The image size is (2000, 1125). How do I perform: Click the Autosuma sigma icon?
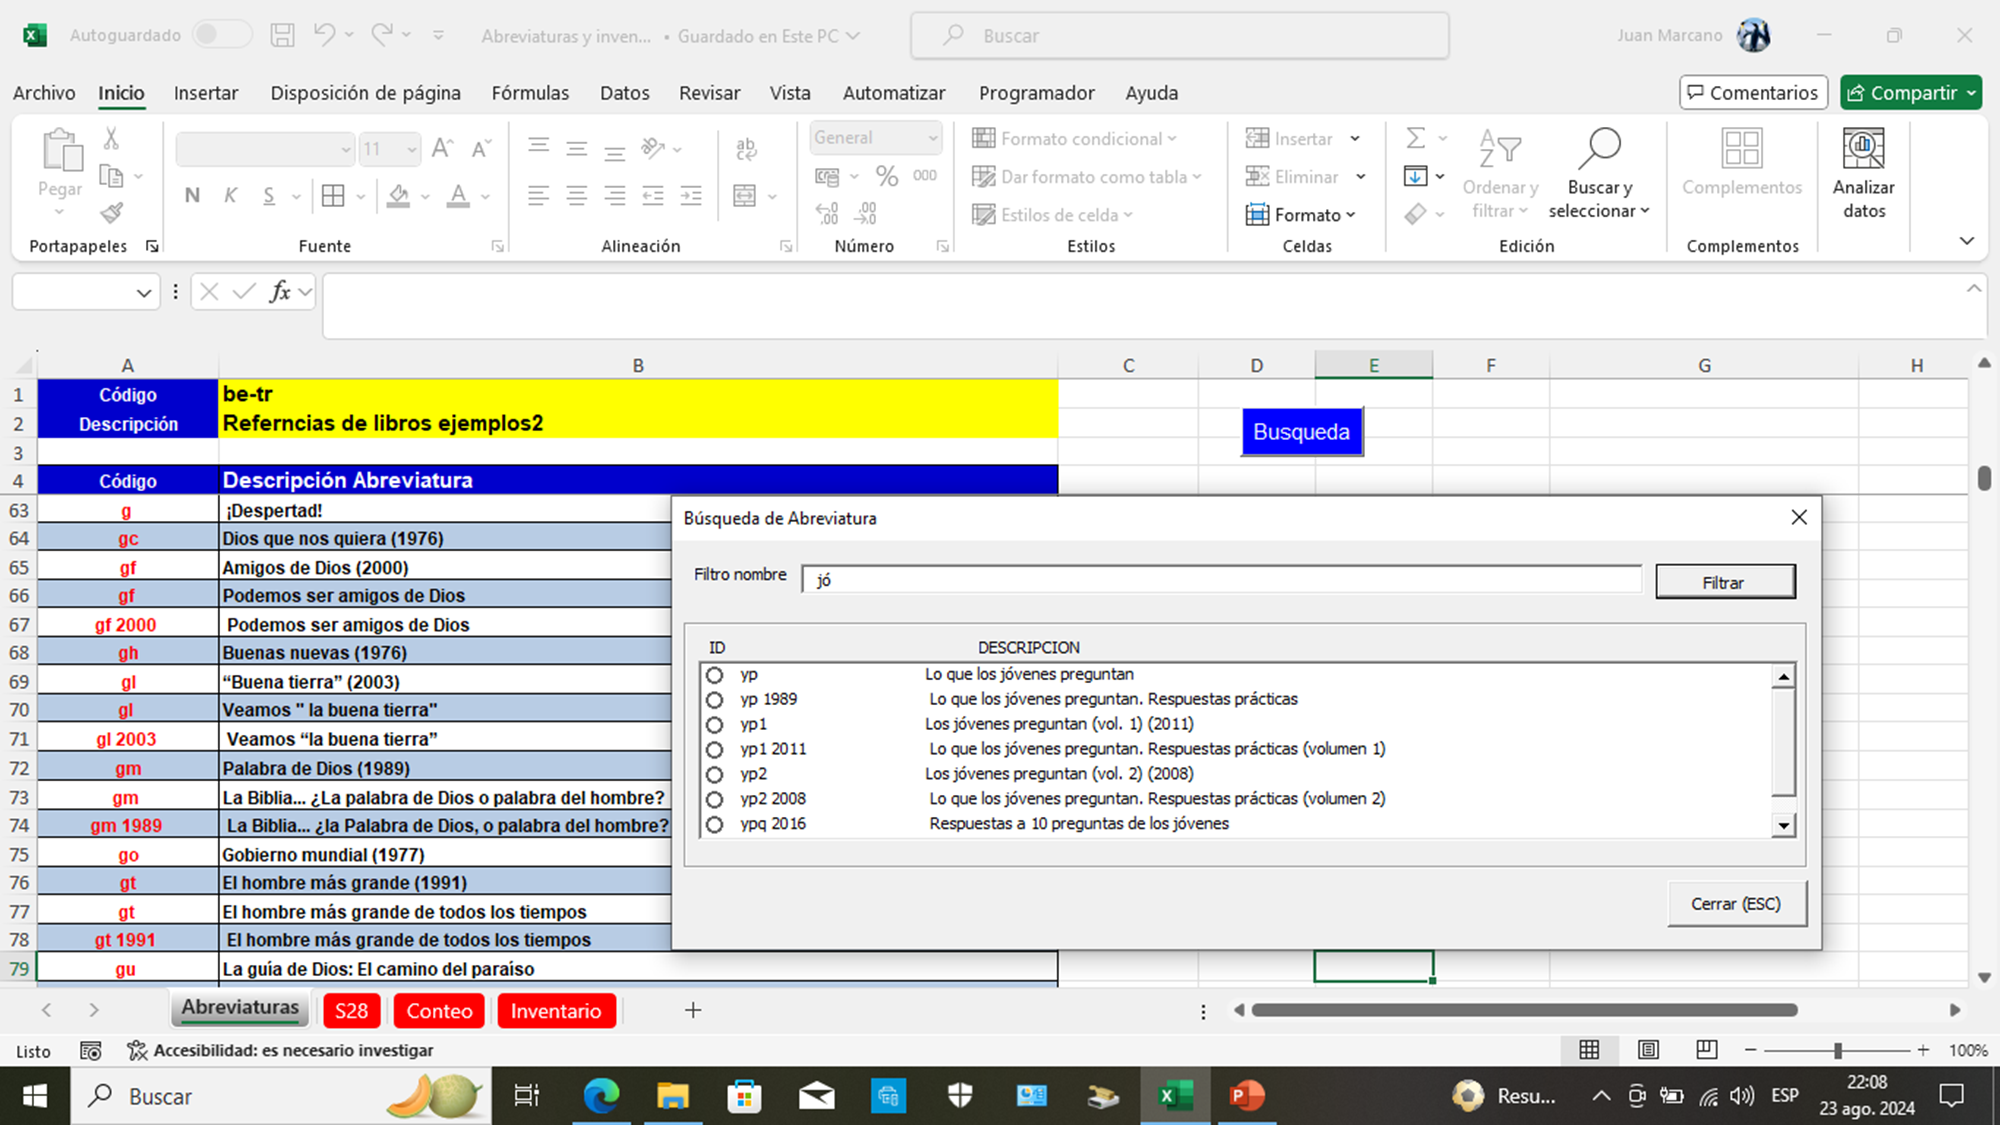point(1415,138)
